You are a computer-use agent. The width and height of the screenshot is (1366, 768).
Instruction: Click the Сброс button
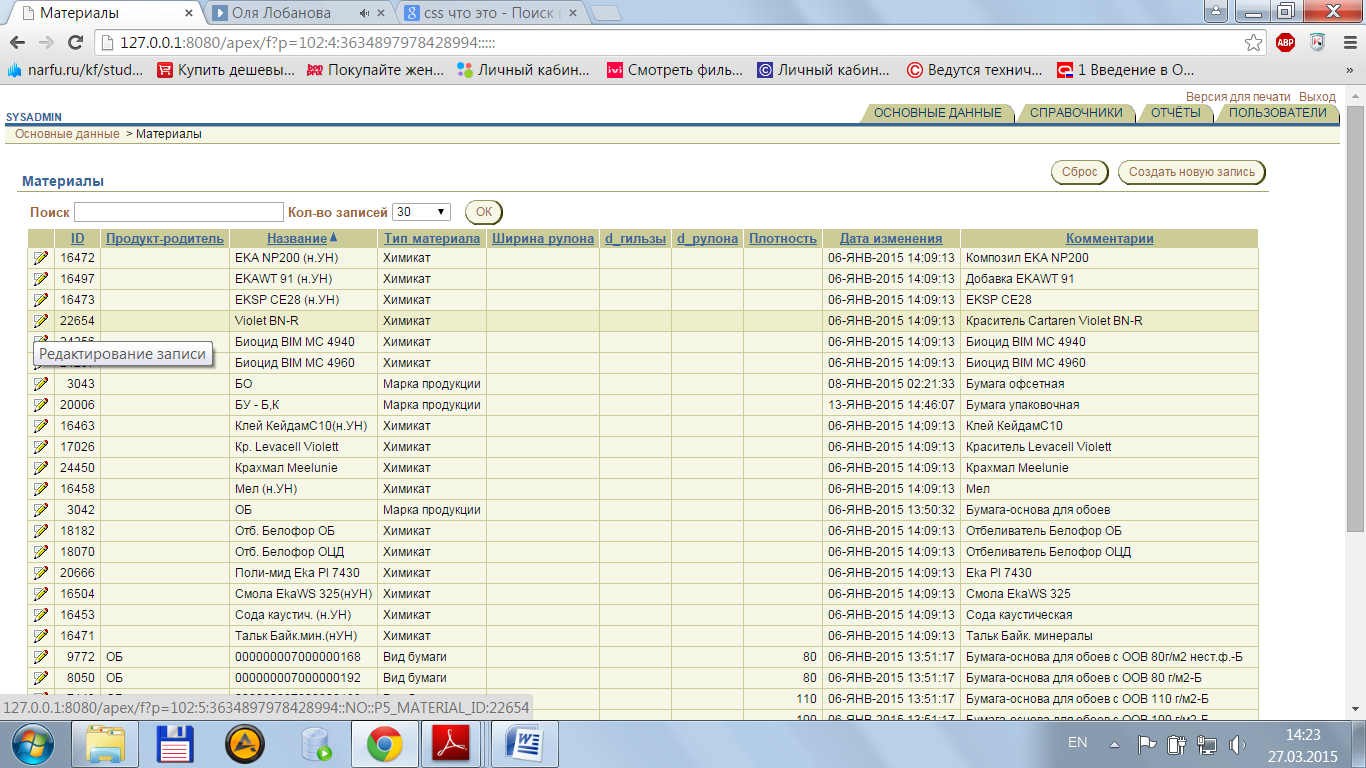pos(1080,172)
